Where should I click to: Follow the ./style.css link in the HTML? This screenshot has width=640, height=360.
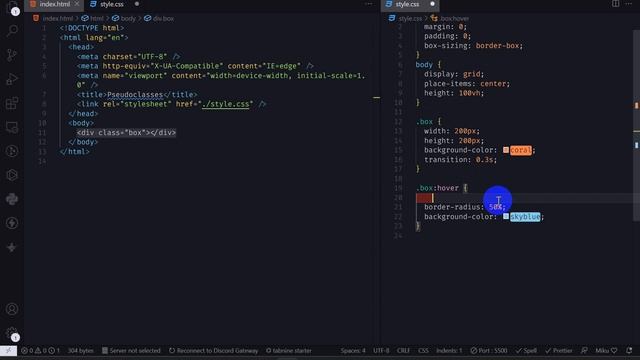(225, 104)
